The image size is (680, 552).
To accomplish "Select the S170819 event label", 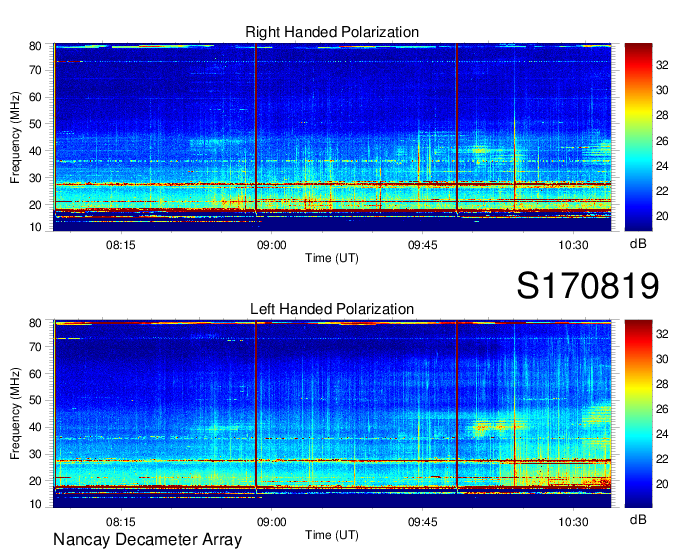I will coord(588,285).
